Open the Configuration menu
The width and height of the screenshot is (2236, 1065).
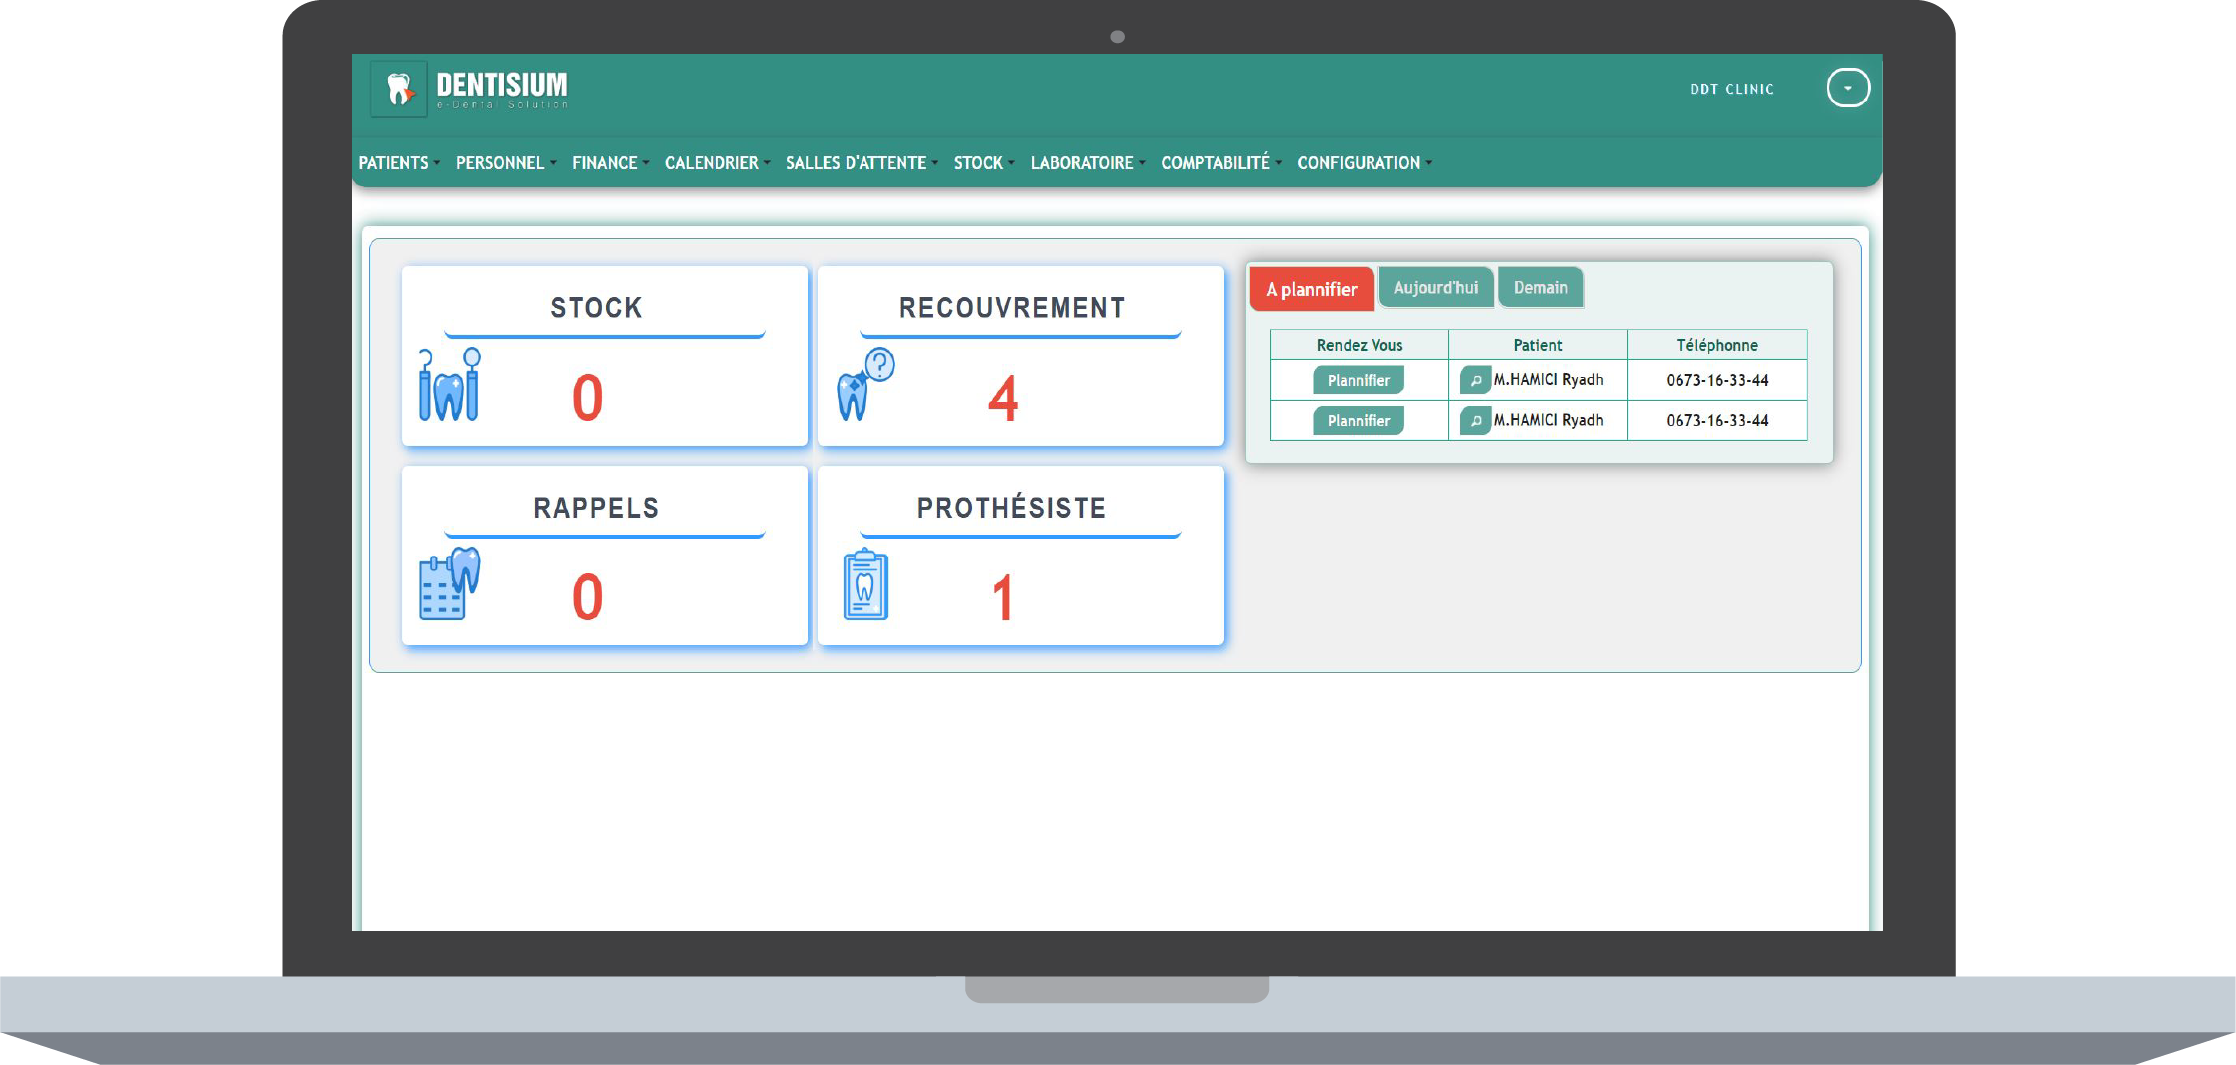point(1363,163)
